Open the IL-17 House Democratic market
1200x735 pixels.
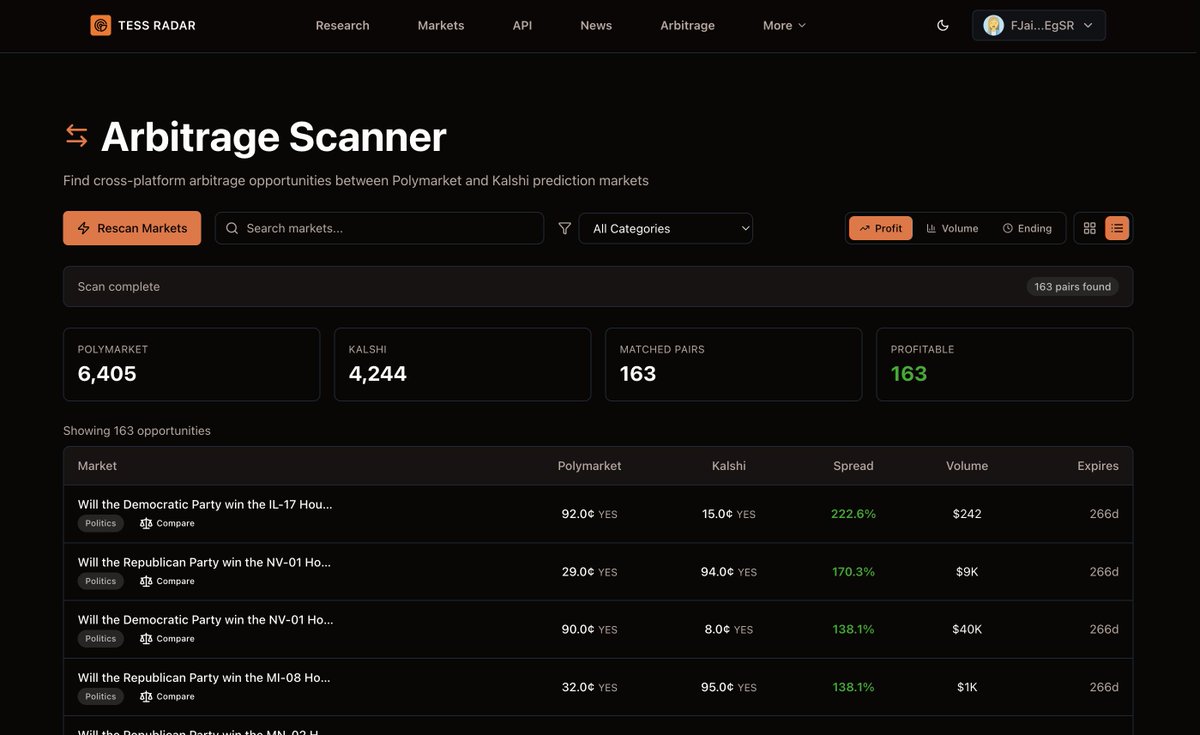pyautogui.click(x=205, y=504)
